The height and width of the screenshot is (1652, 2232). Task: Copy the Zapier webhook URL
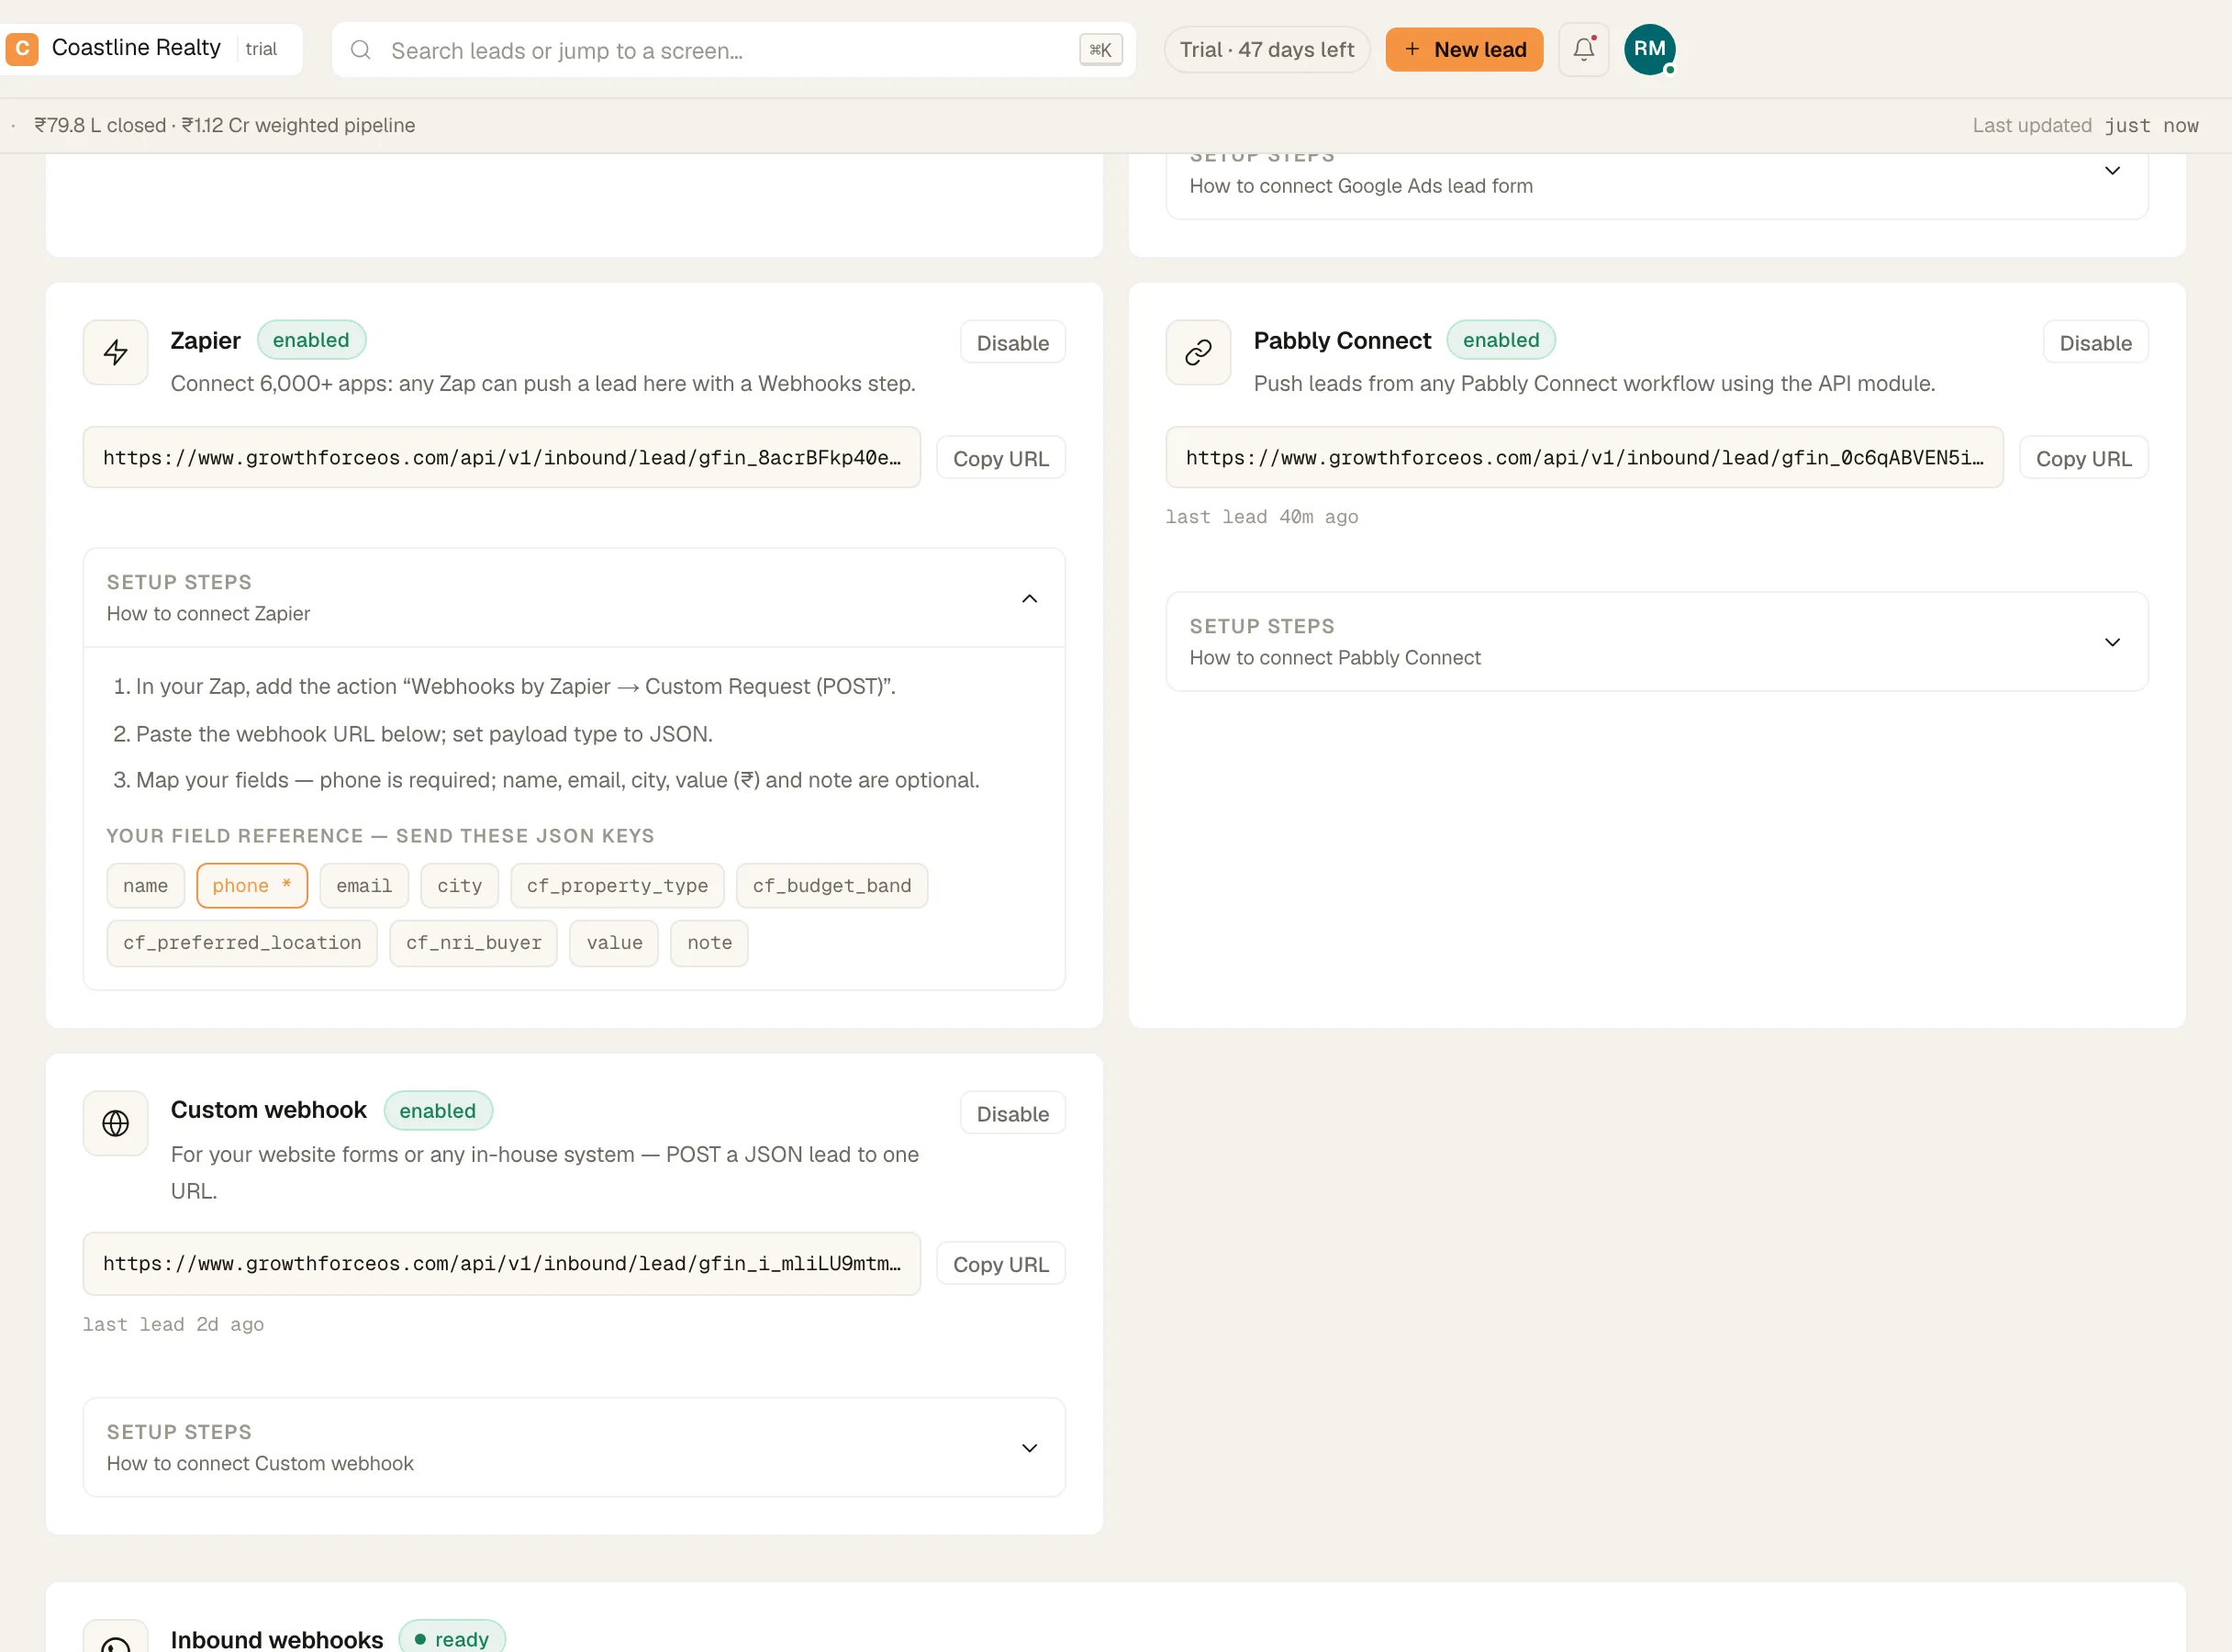click(x=1000, y=458)
